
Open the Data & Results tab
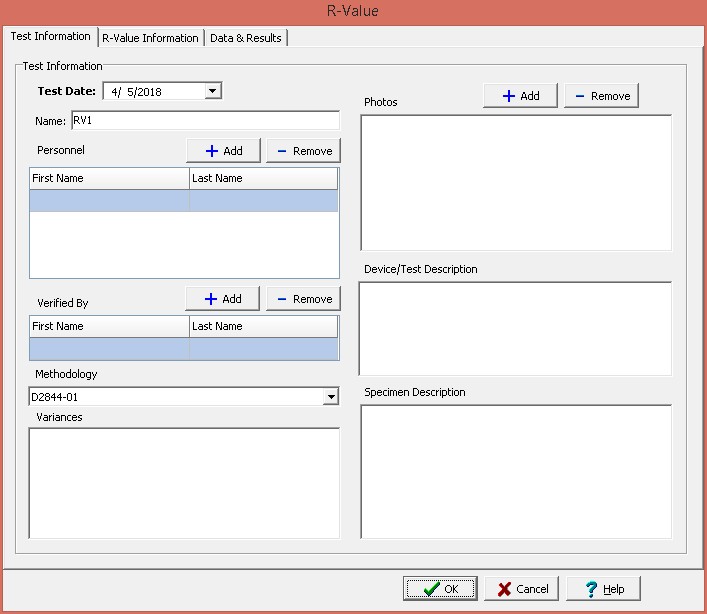[246, 38]
